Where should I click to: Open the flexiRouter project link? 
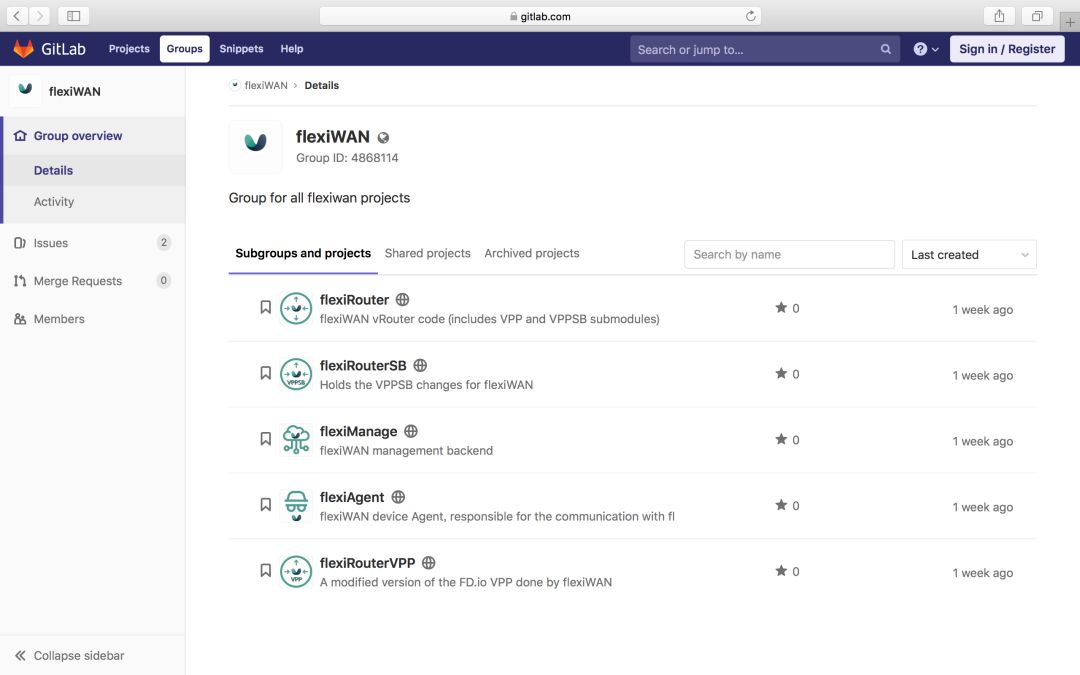[354, 300]
